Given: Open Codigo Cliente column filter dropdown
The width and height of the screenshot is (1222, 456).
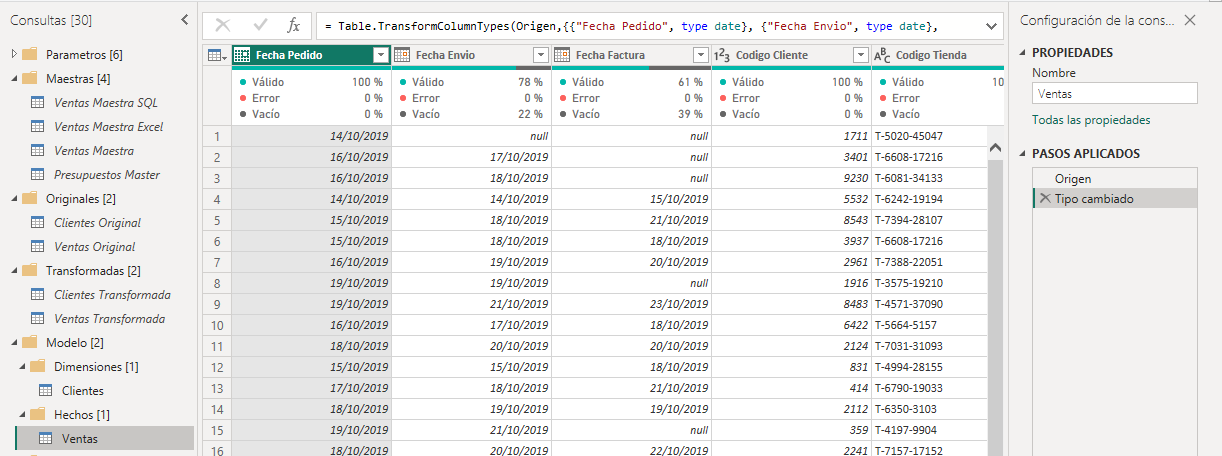Looking at the screenshot, I should tap(861, 55).
